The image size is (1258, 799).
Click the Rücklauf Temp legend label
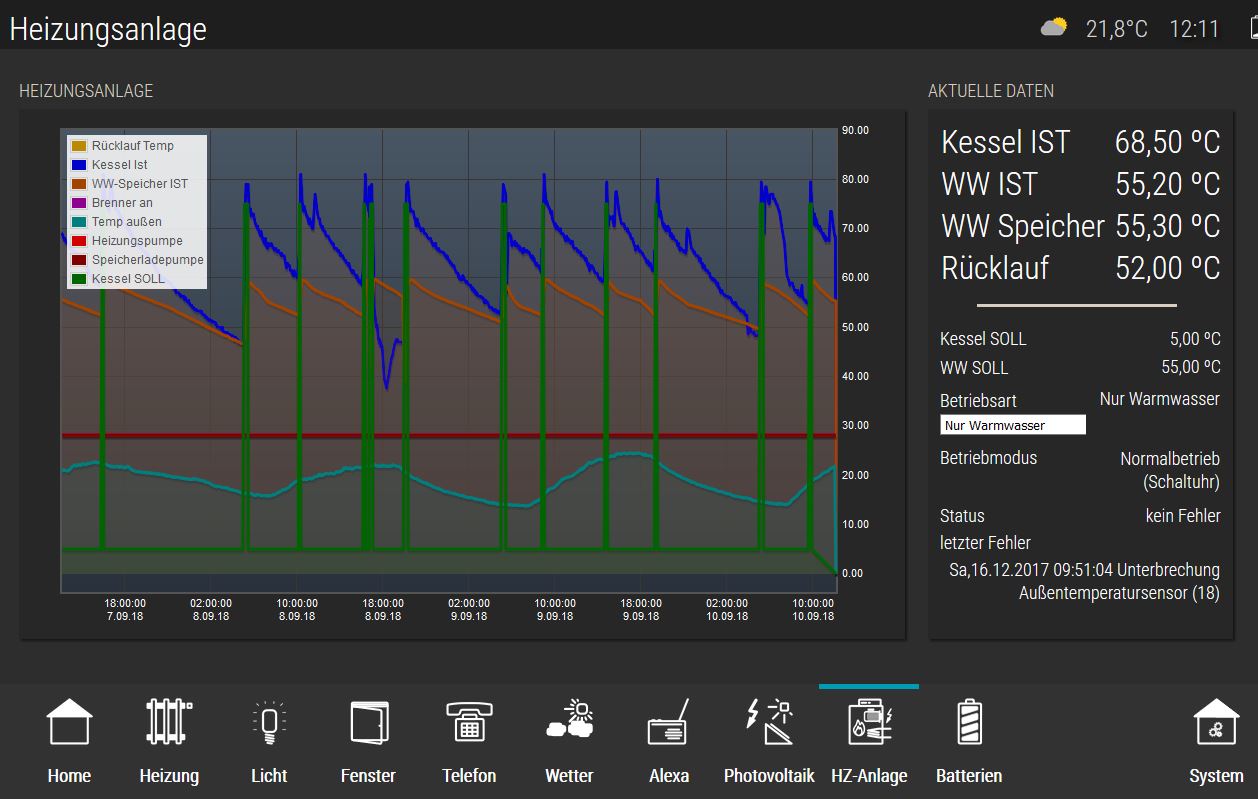point(133,146)
